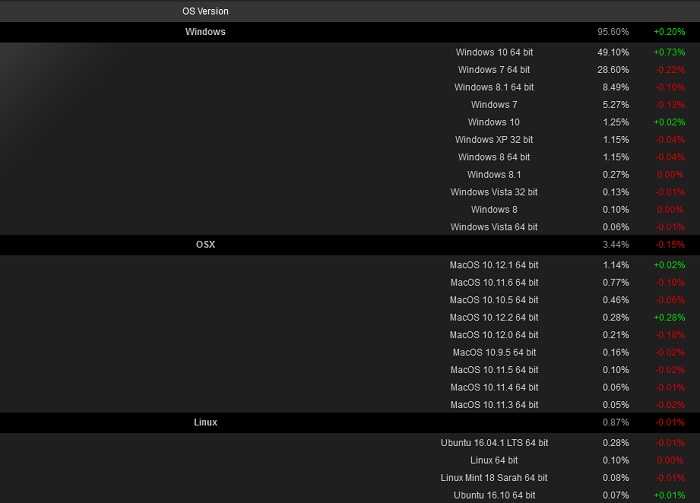Select the Windows 10 64 bit row
The image size is (700, 503).
pyautogui.click(x=494, y=52)
